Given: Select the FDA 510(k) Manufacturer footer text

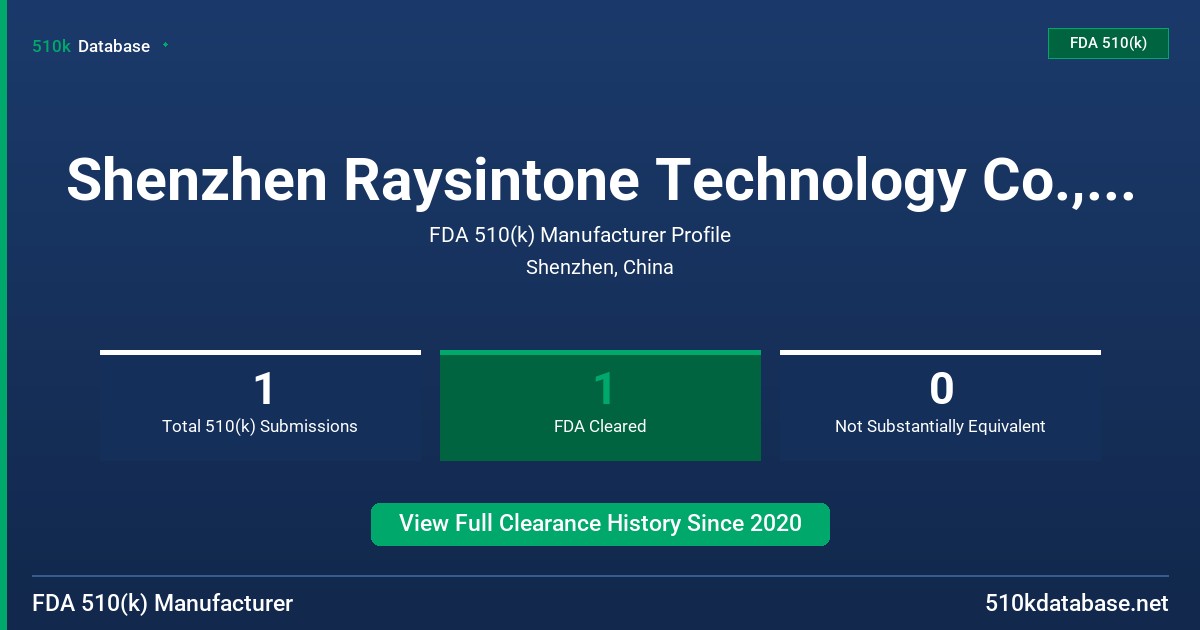Looking at the screenshot, I should (163, 603).
